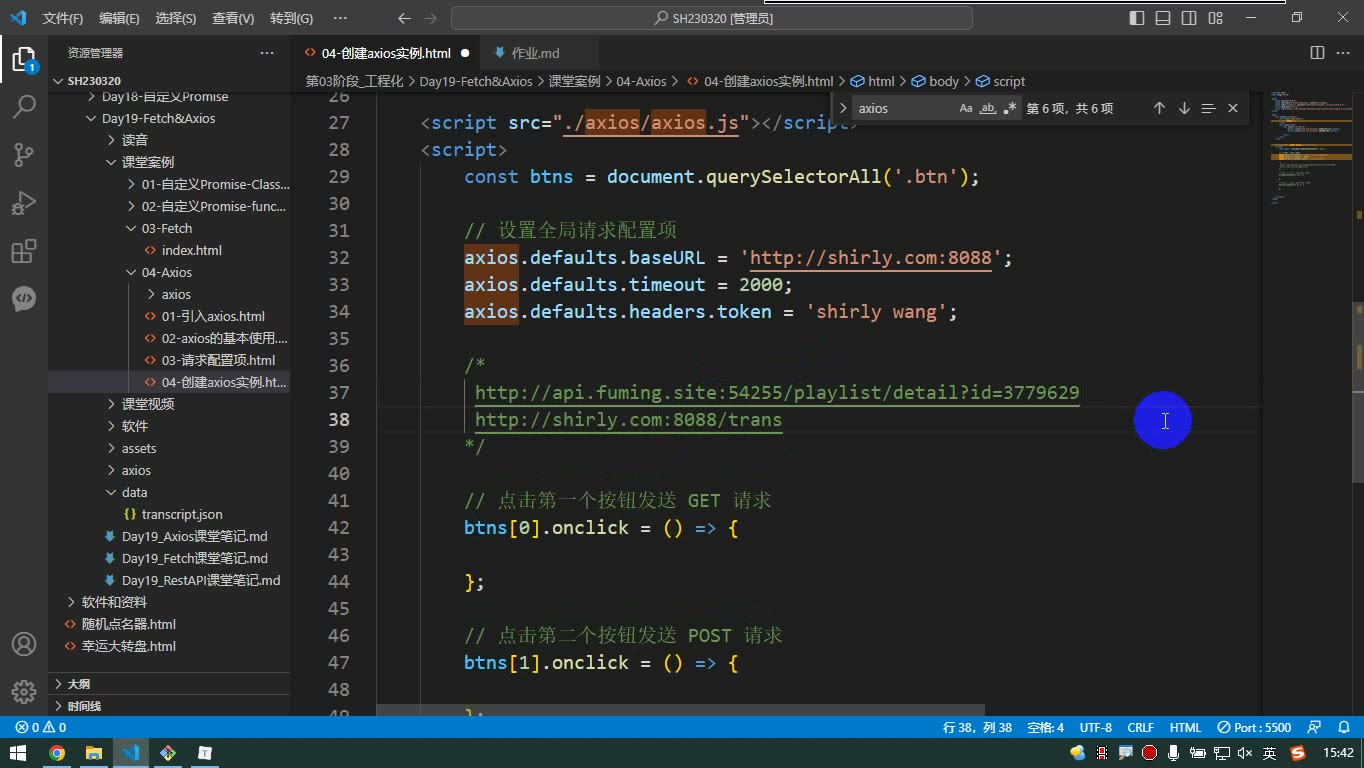Image resolution: width=1364 pixels, height=768 pixels.
Task: Toggle Primary Side Bar visibility
Action: pos(1137,18)
